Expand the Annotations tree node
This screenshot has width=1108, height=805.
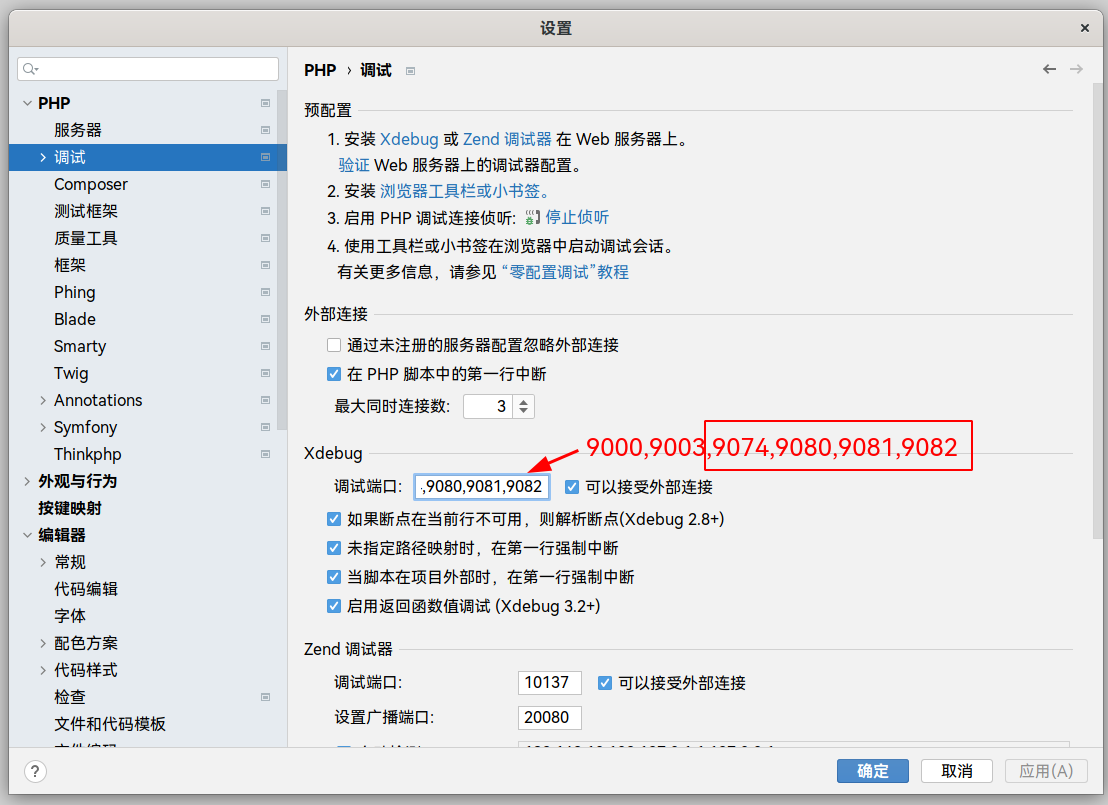click(43, 401)
